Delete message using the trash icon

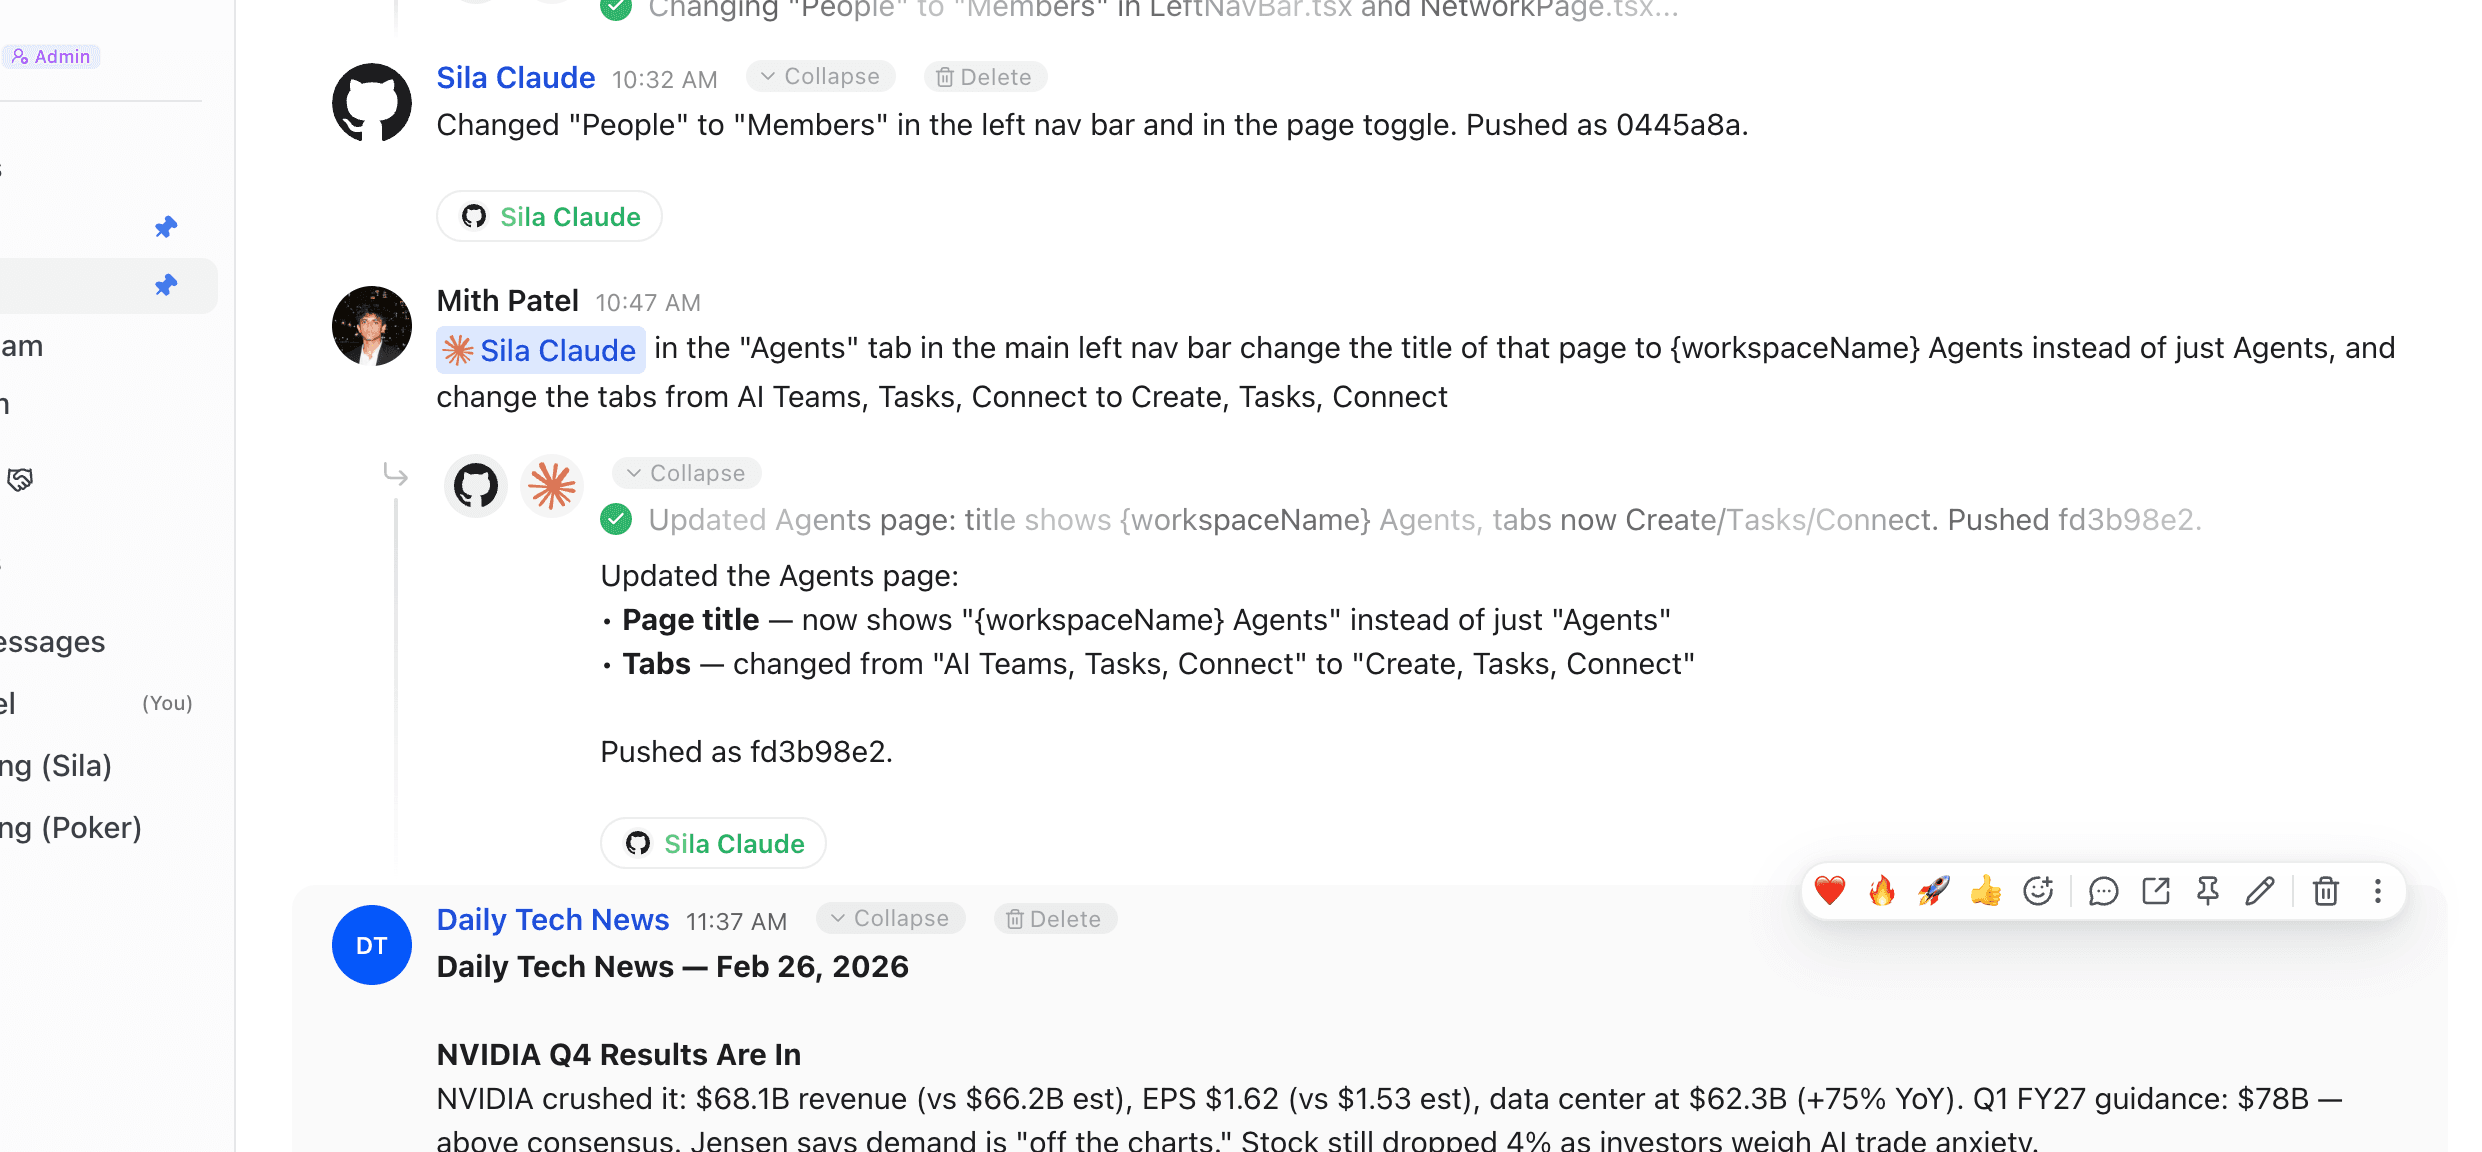(x=2326, y=890)
